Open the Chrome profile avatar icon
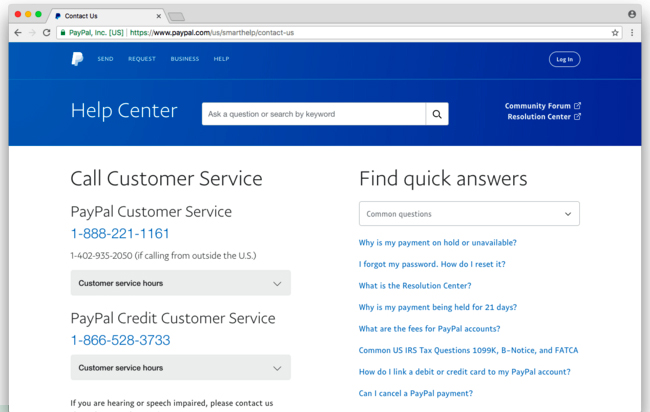 tap(632, 14)
